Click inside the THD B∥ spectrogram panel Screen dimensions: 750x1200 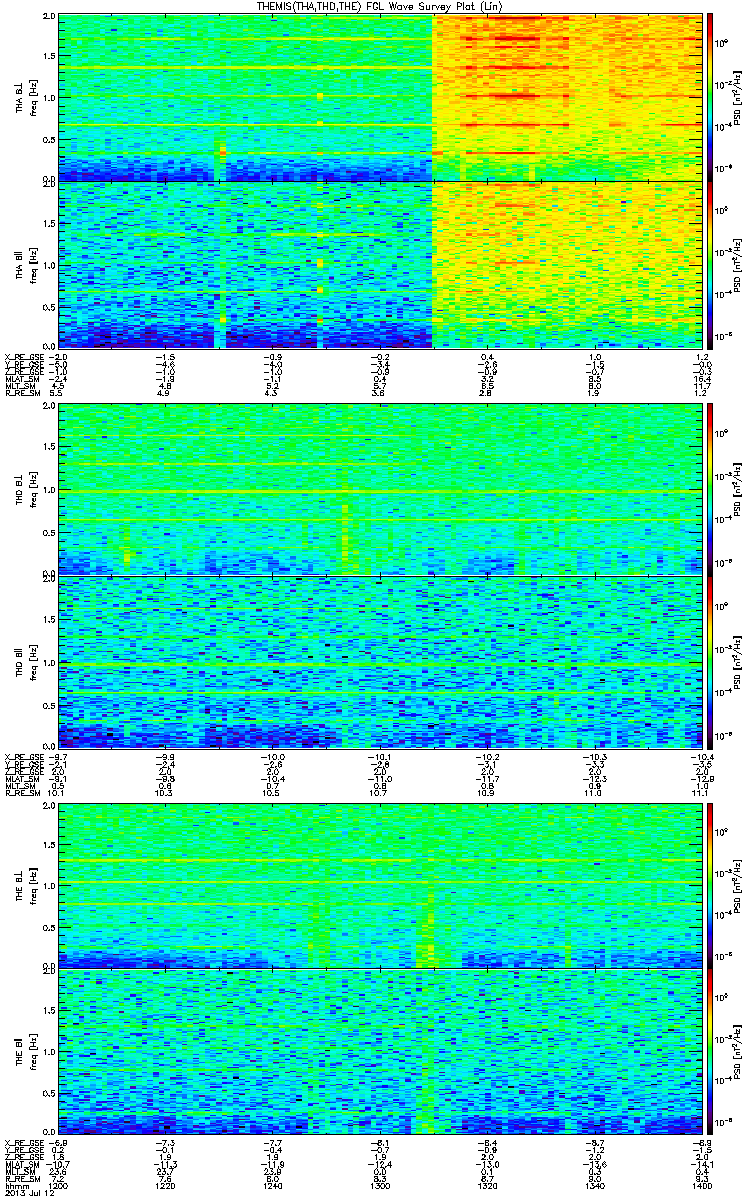tap(378, 662)
